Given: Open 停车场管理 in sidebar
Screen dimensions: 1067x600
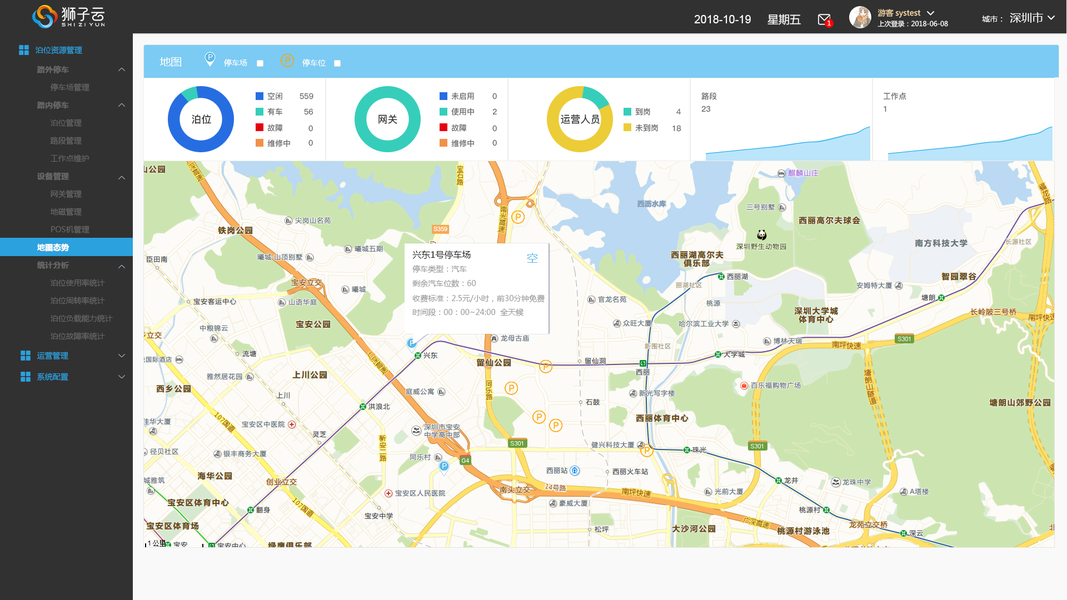Looking at the screenshot, I should [69, 87].
